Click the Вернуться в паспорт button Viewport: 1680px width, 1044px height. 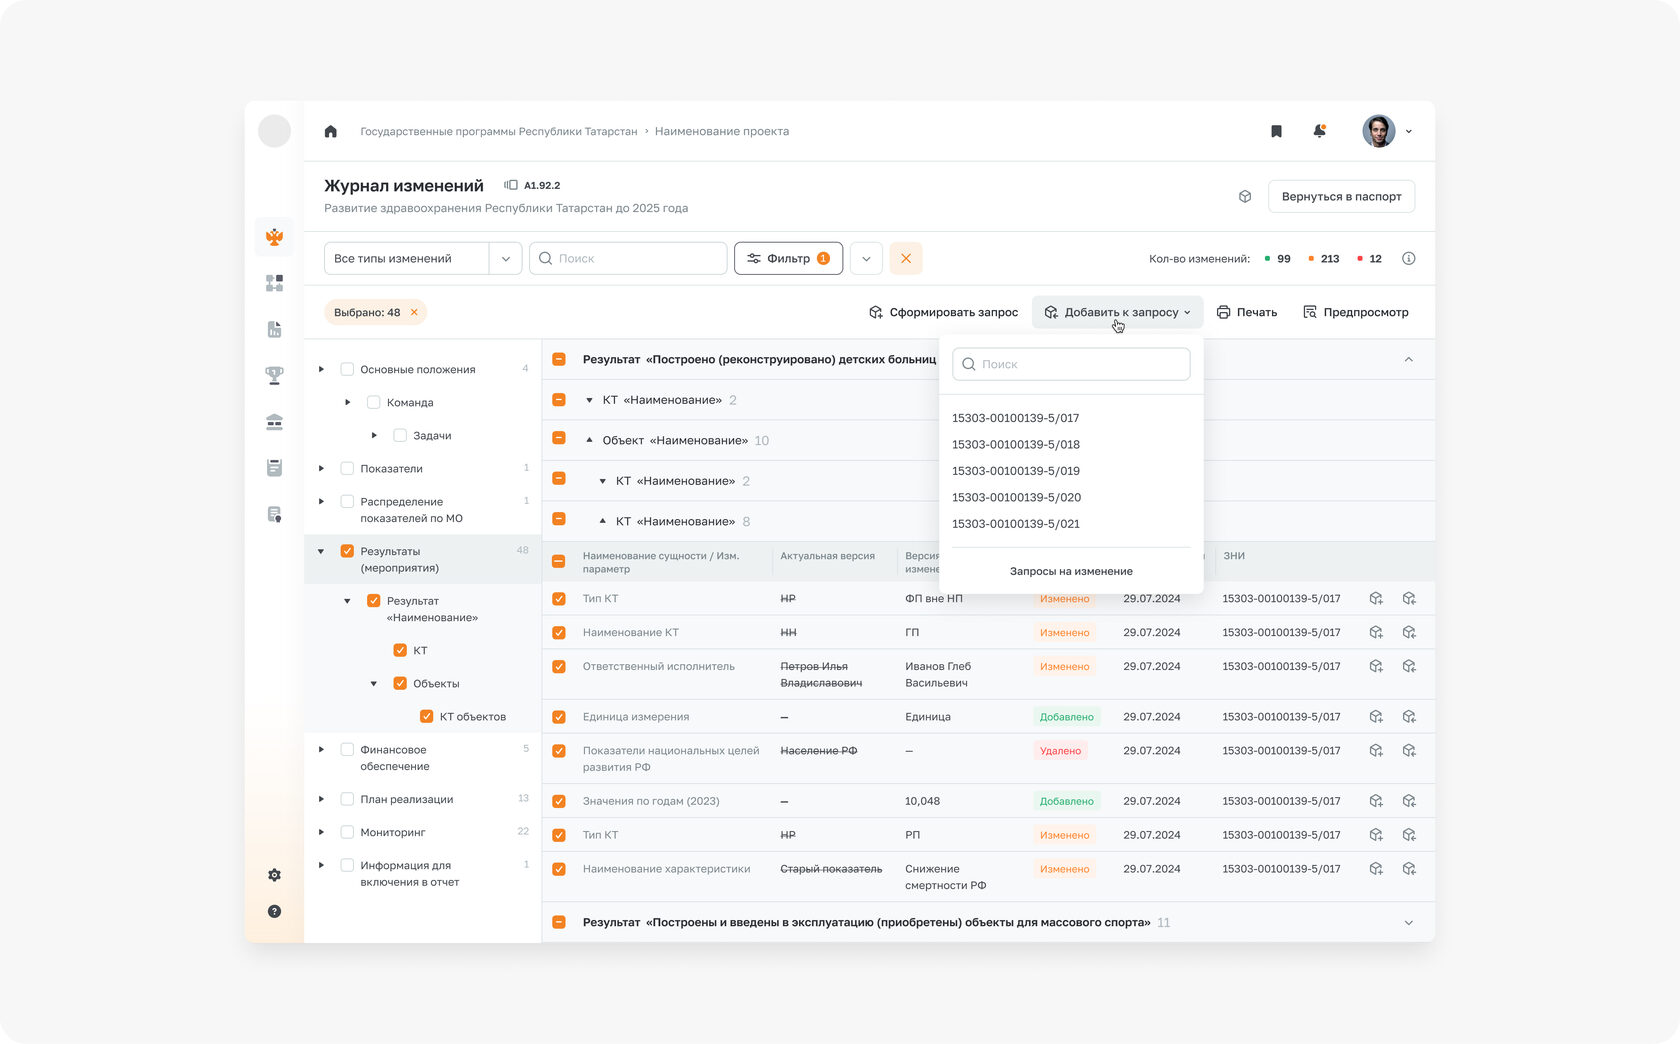click(1341, 196)
